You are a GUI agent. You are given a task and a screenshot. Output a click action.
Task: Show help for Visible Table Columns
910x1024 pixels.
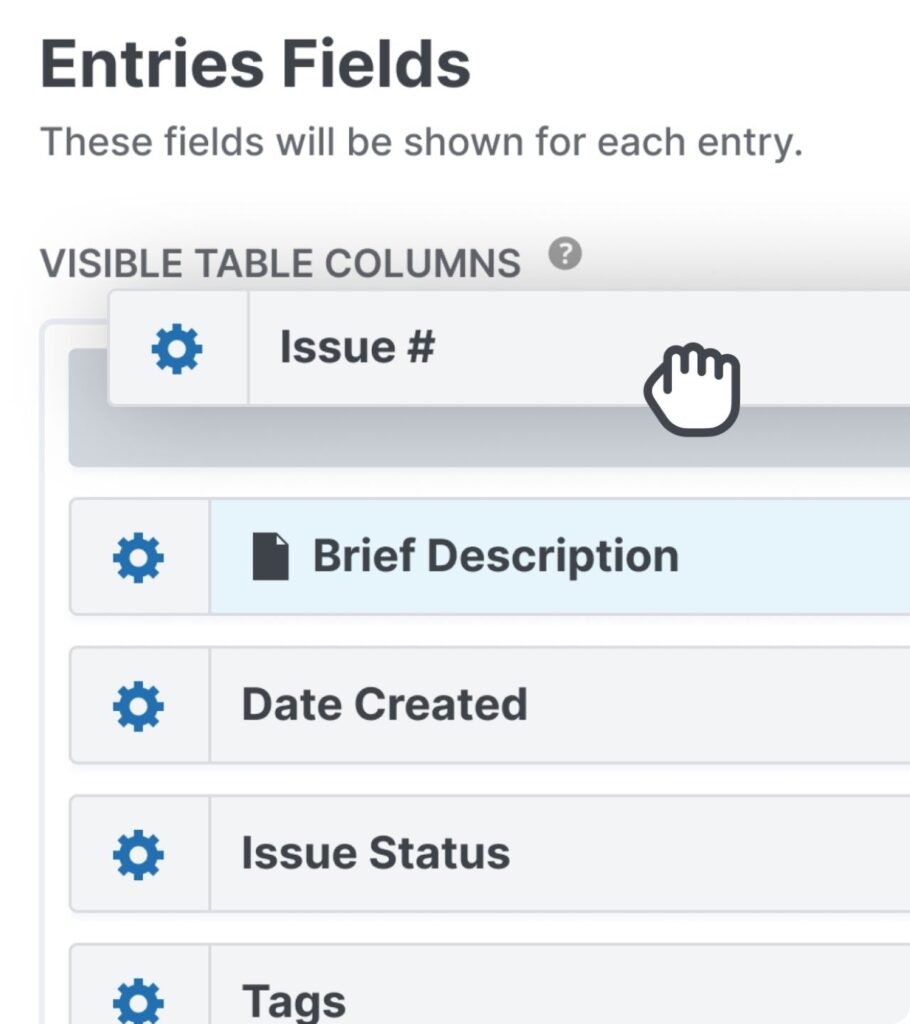tap(565, 254)
